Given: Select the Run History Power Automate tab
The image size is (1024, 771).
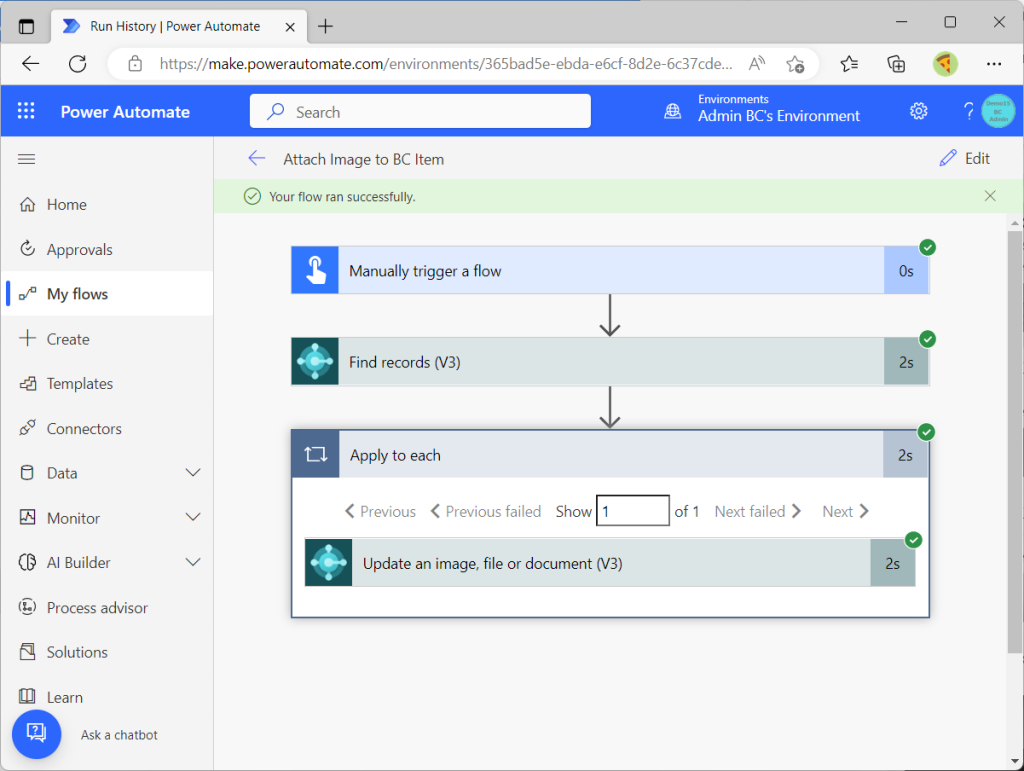Looking at the screenshot, I should click(x=178, y=26).
